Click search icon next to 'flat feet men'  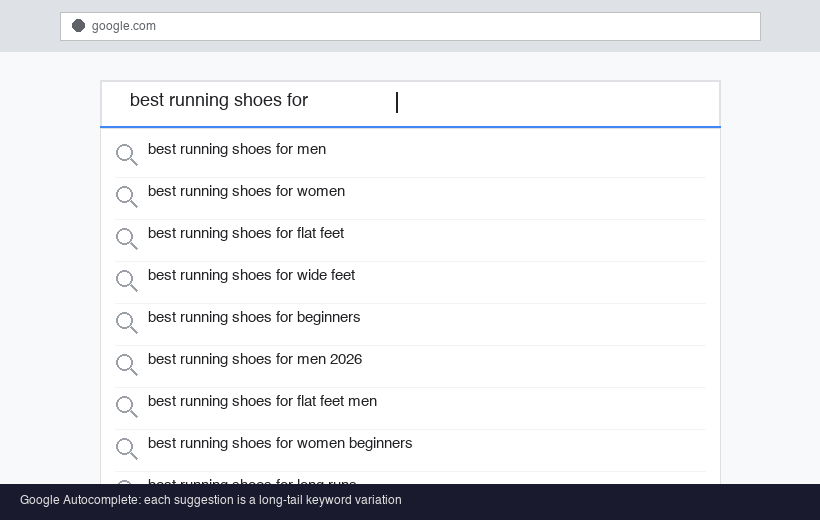(127, 406)
